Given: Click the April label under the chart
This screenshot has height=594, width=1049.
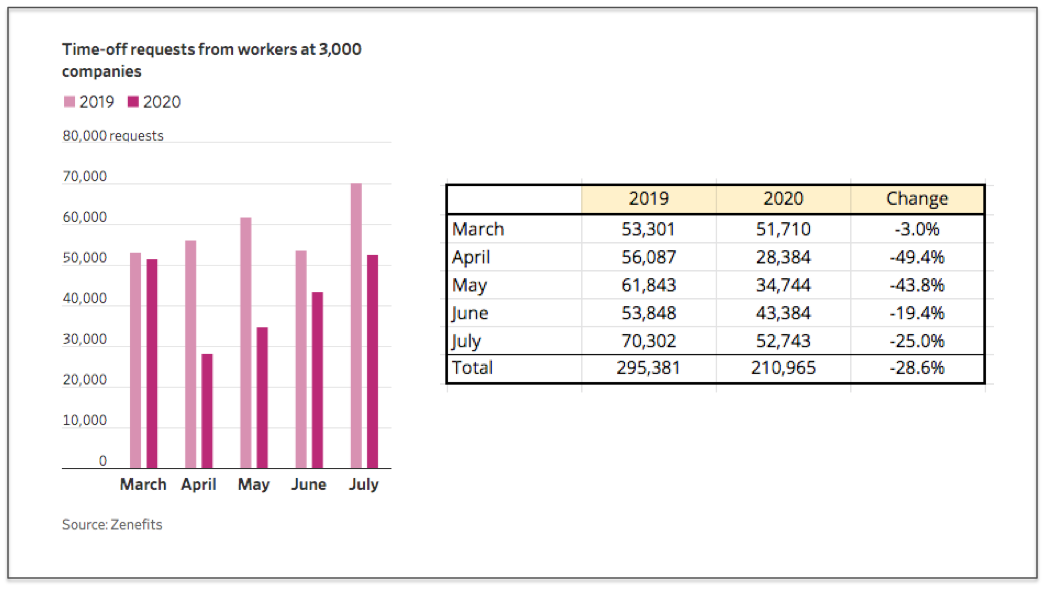Looking at the screenshot, I should 199,484.
